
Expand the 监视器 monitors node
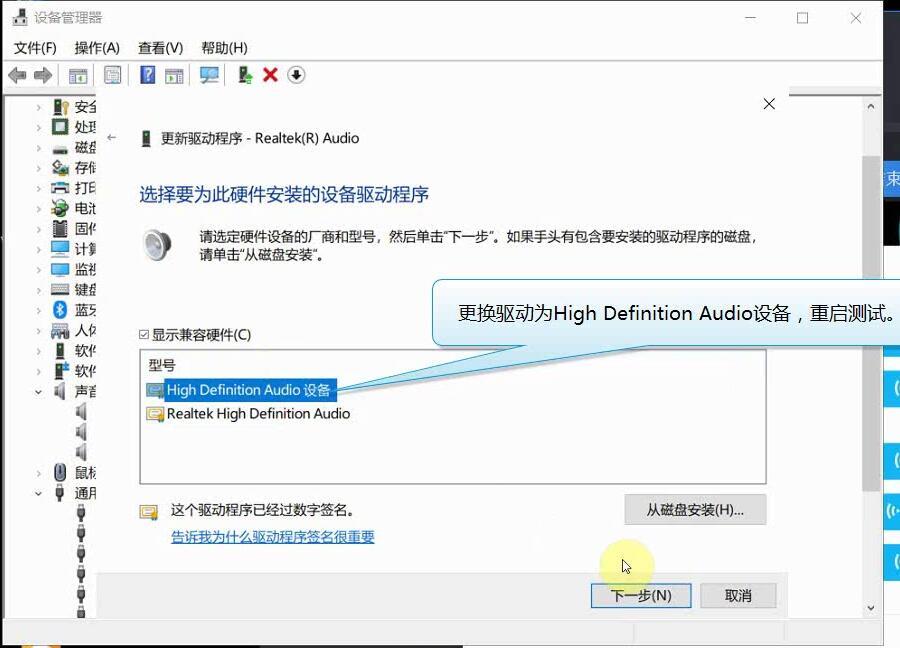[38, 270]
